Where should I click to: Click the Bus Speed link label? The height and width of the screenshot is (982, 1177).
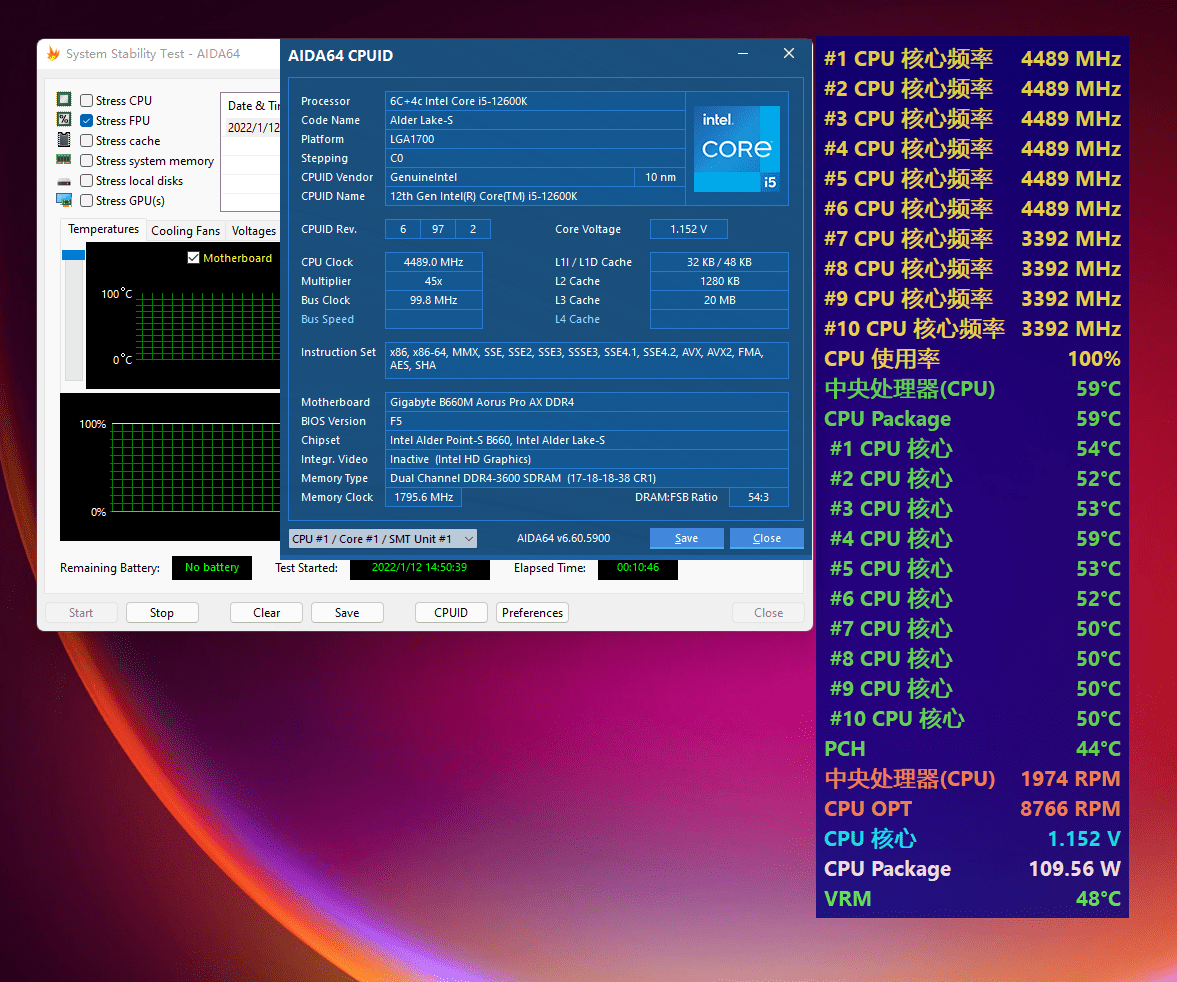click(x=326, y=319)
